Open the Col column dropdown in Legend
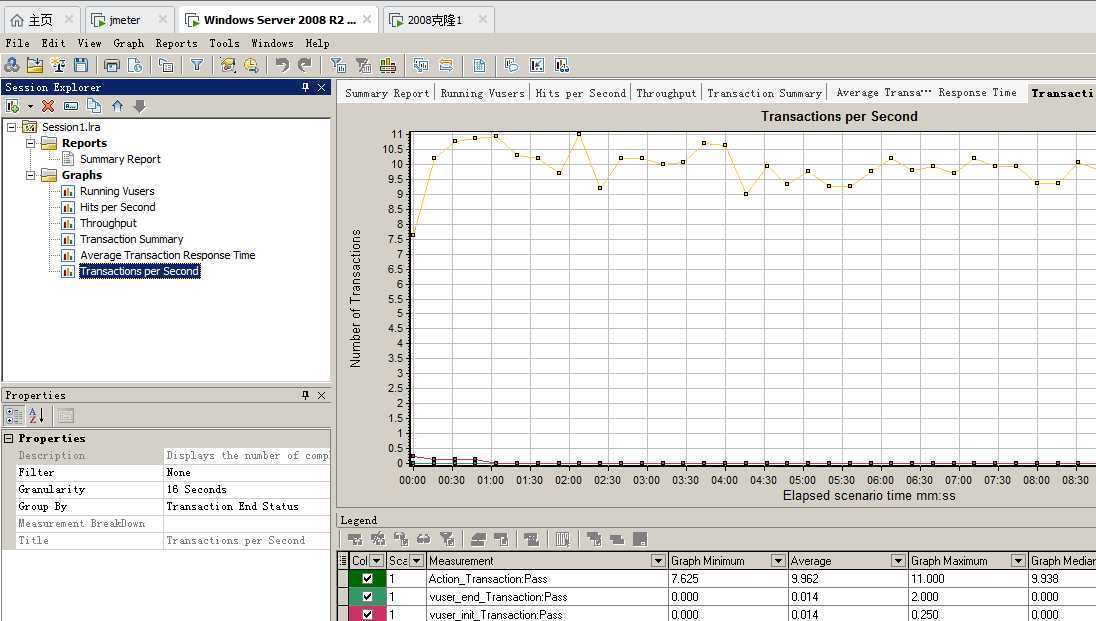1096x621 pixels. [x=377, y=560]
